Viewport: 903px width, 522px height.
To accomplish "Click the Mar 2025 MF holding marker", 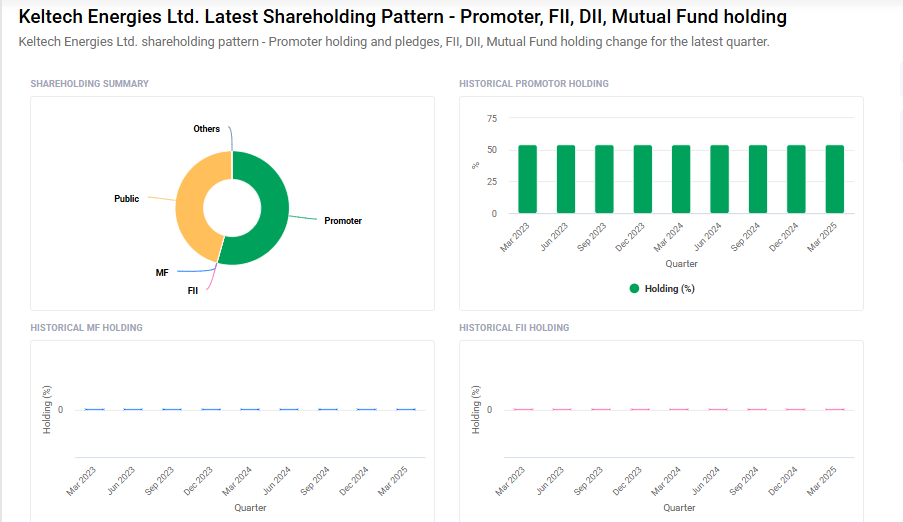I will (x=406, y=410).
